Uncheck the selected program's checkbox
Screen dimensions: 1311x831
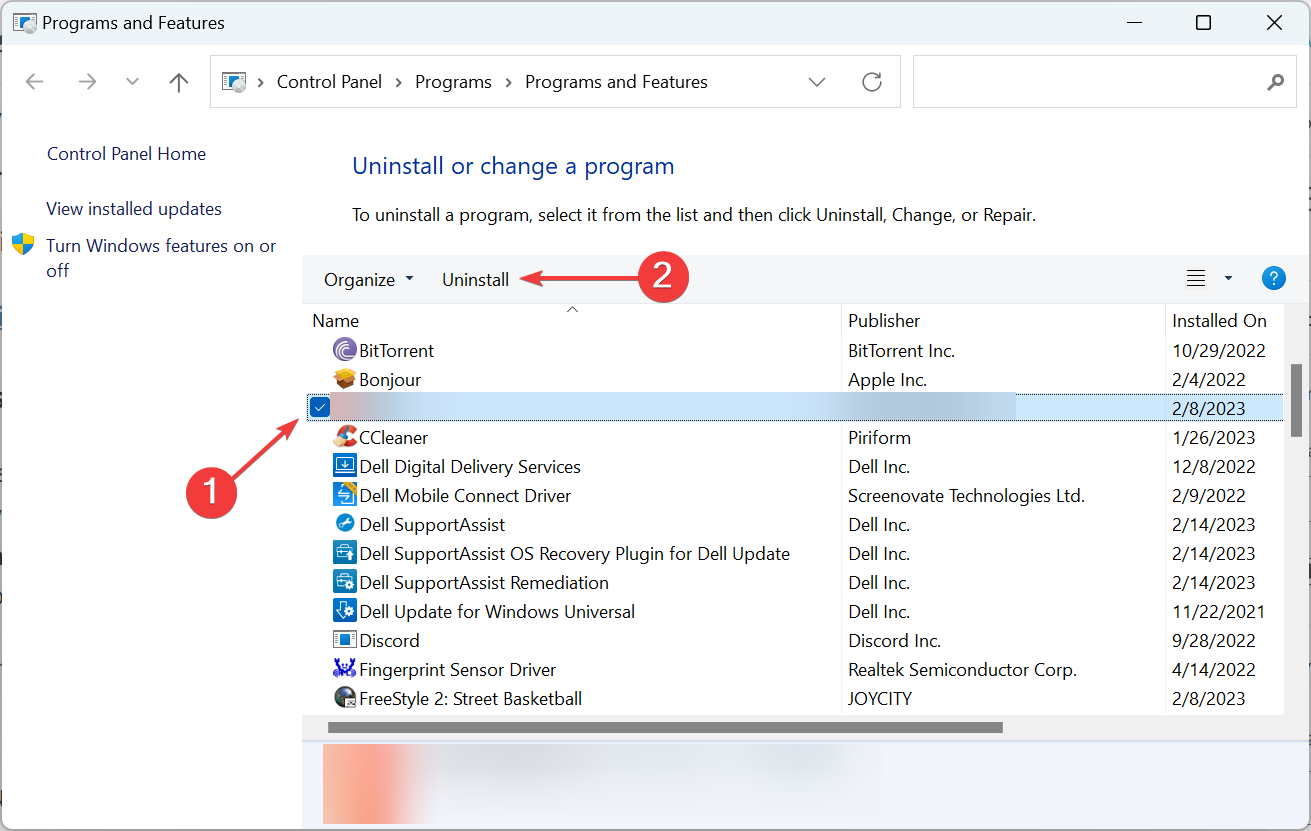[320, 406]
